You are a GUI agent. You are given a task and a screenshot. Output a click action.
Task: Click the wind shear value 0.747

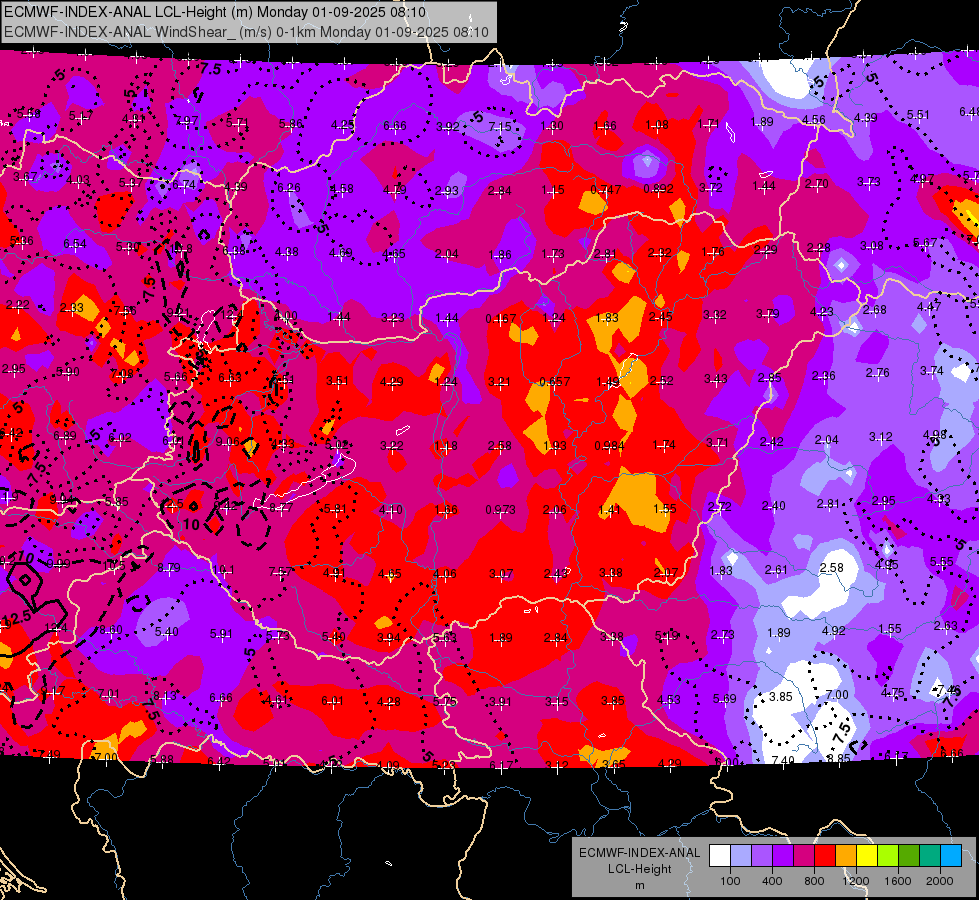pos(606,190)
